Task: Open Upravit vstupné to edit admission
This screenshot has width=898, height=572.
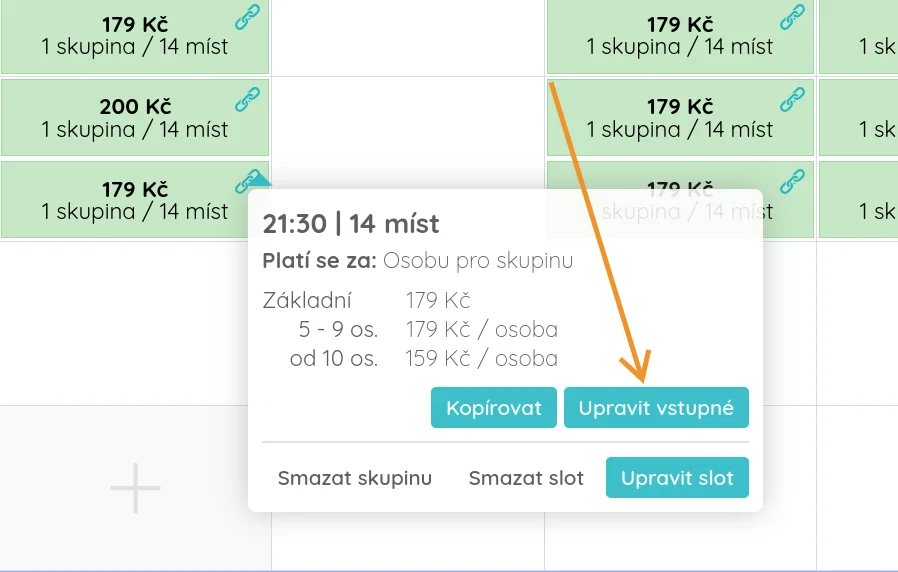Action: coord(656,408)
